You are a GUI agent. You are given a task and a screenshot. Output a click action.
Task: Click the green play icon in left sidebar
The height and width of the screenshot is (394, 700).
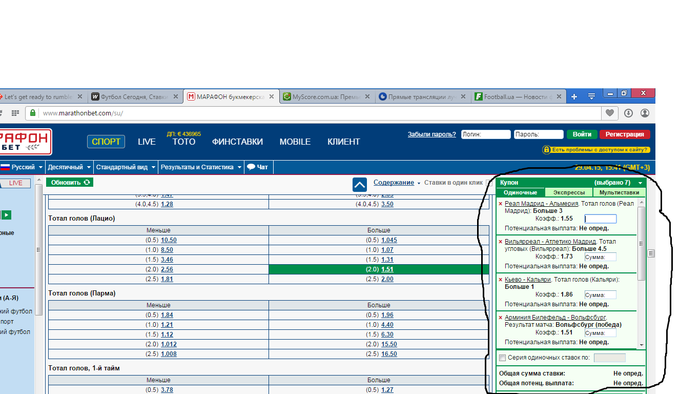[x=6, y=215]
